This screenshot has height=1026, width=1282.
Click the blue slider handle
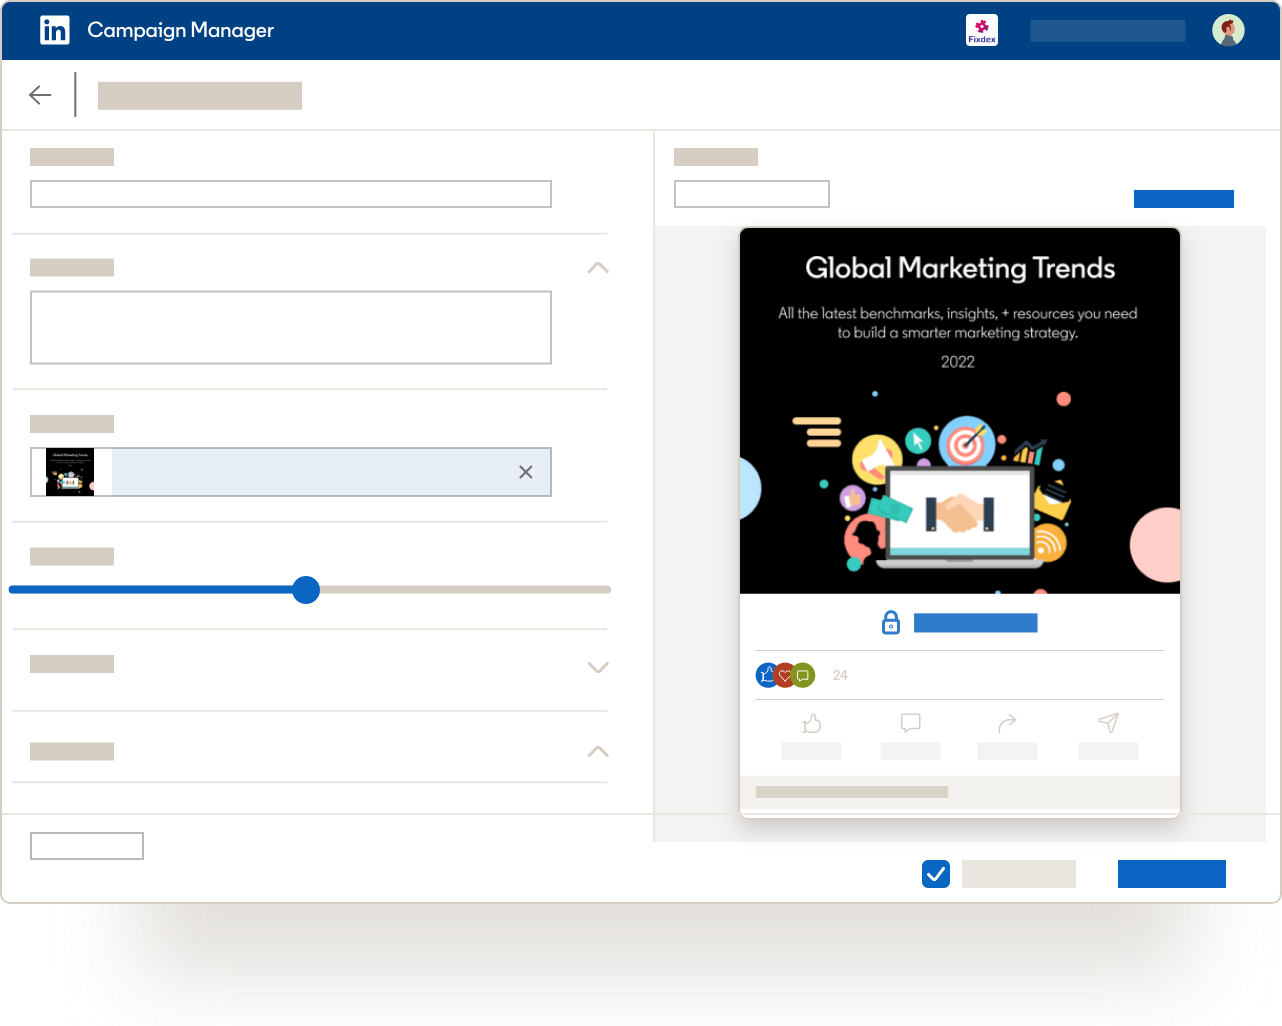pyautogui.click(x=306, y=590)
